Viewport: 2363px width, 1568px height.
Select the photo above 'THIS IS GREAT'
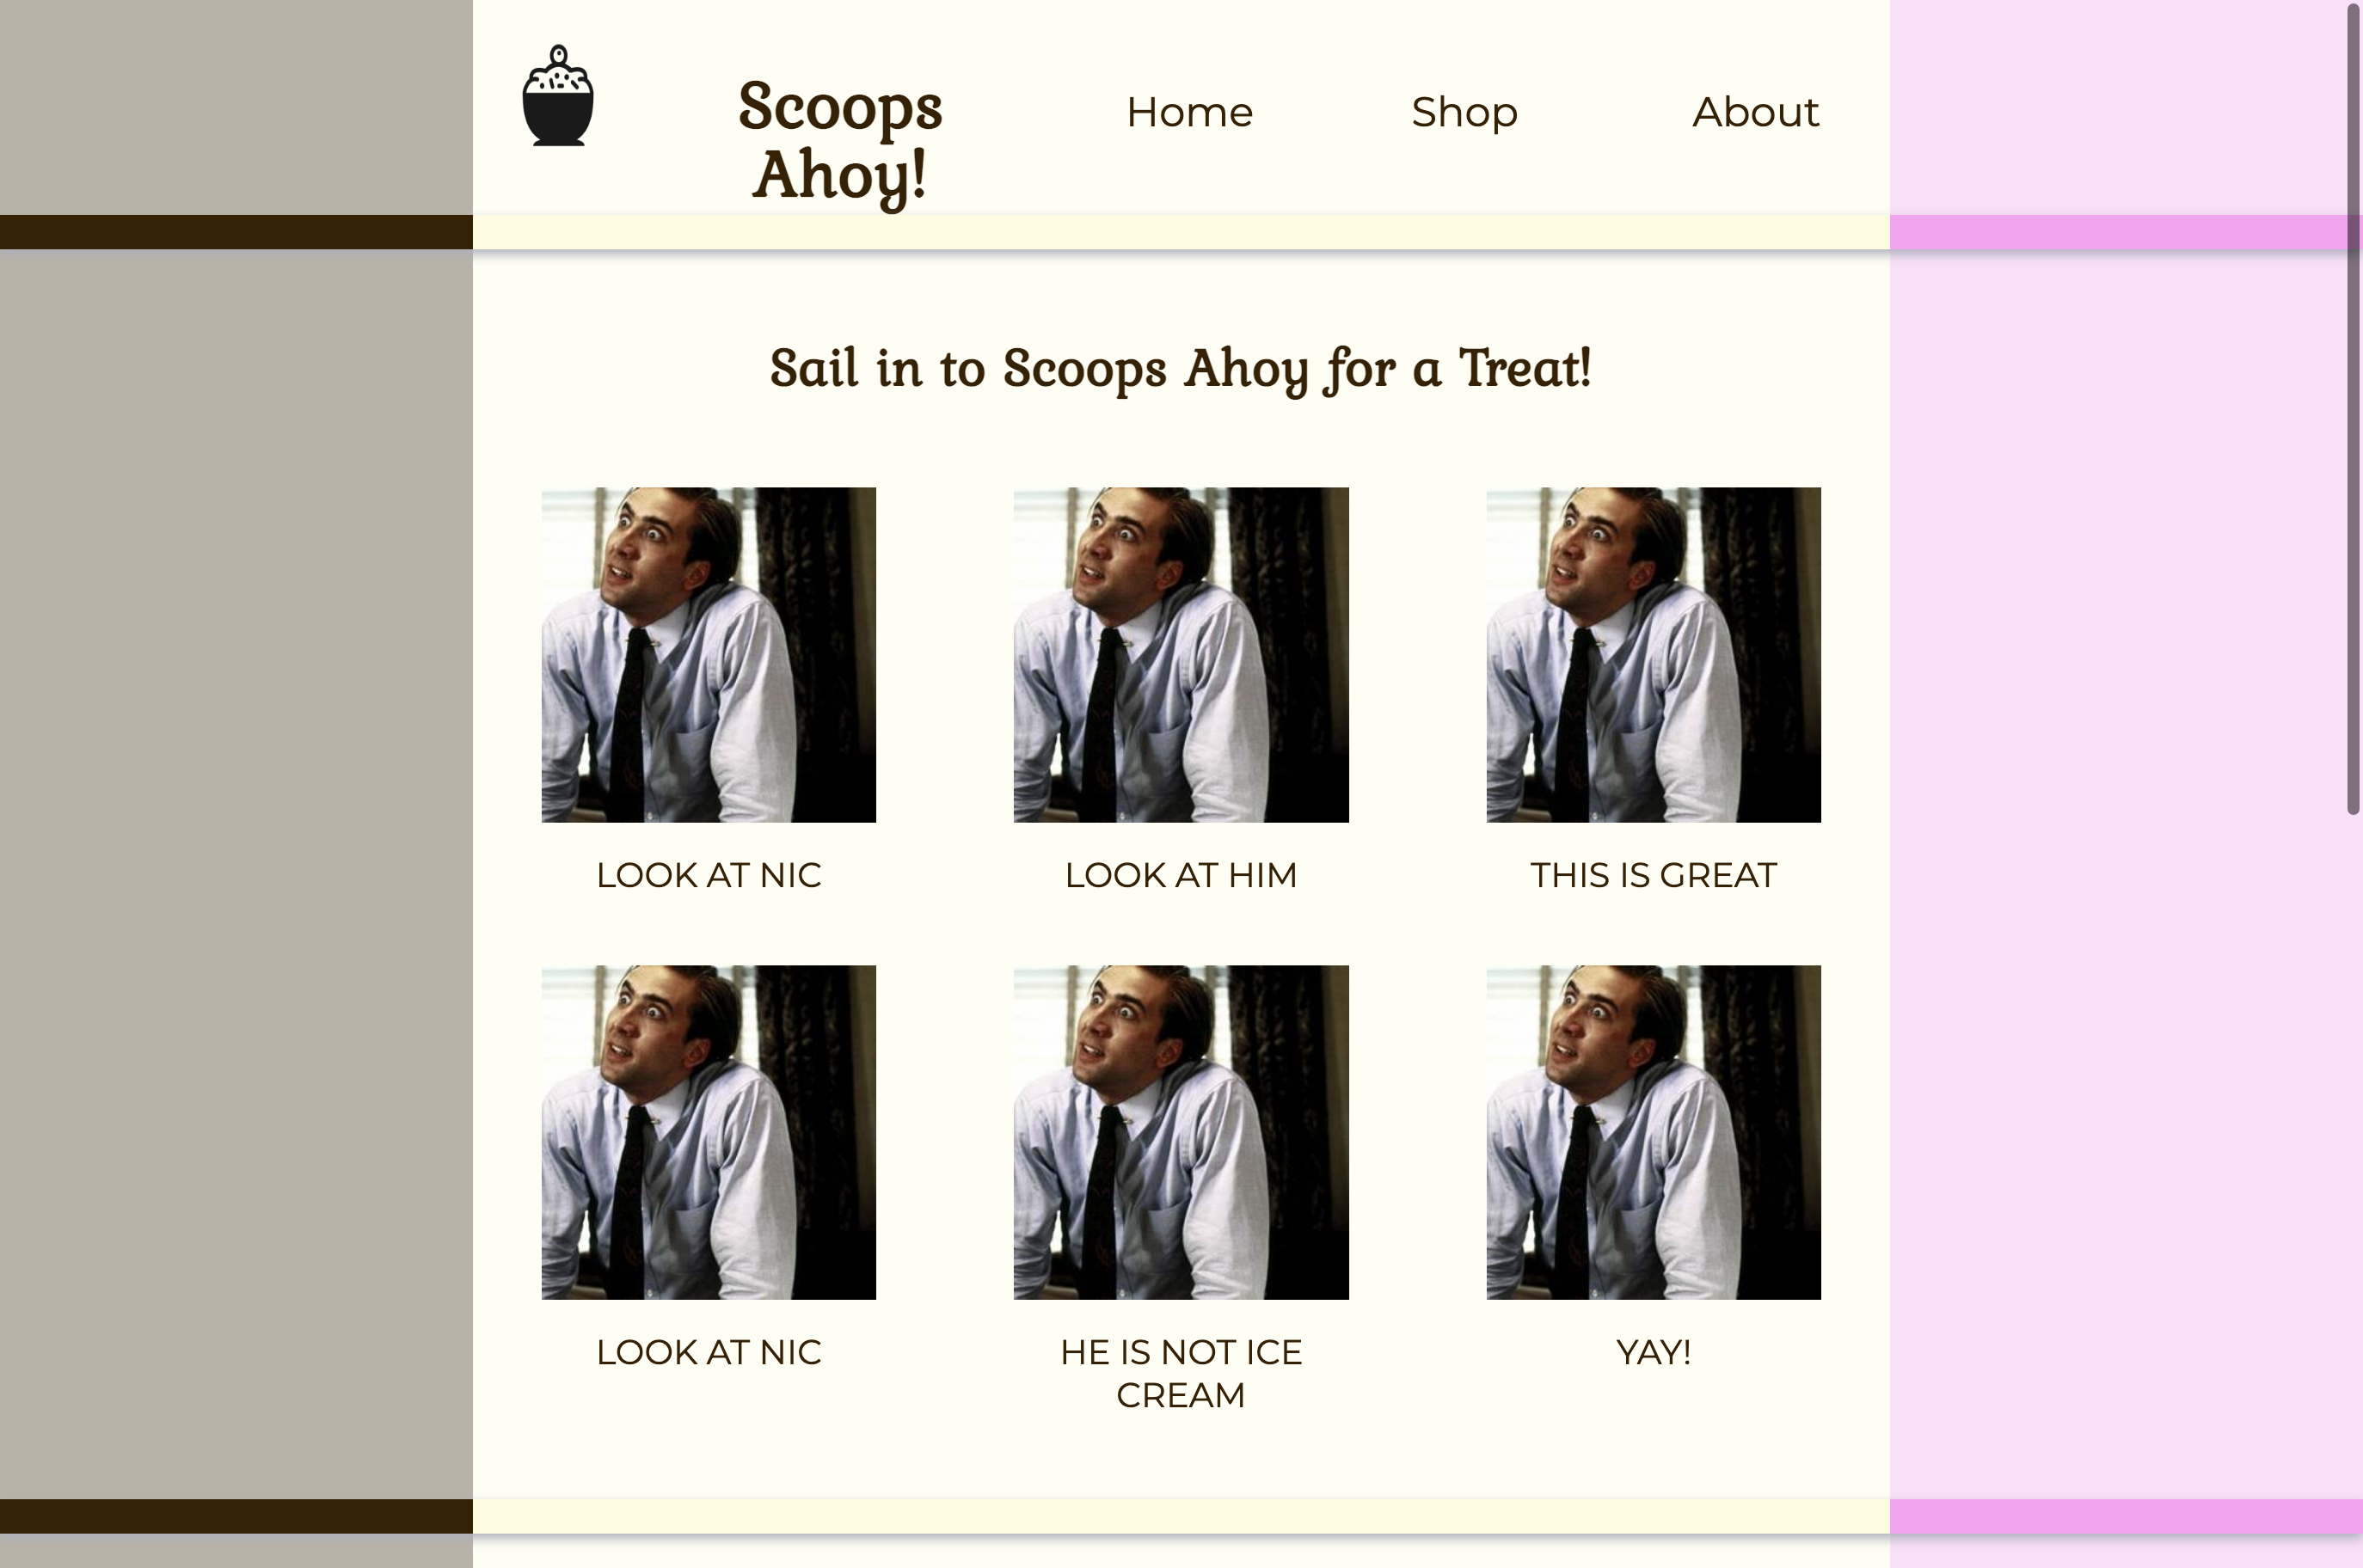click(1653, 655)
